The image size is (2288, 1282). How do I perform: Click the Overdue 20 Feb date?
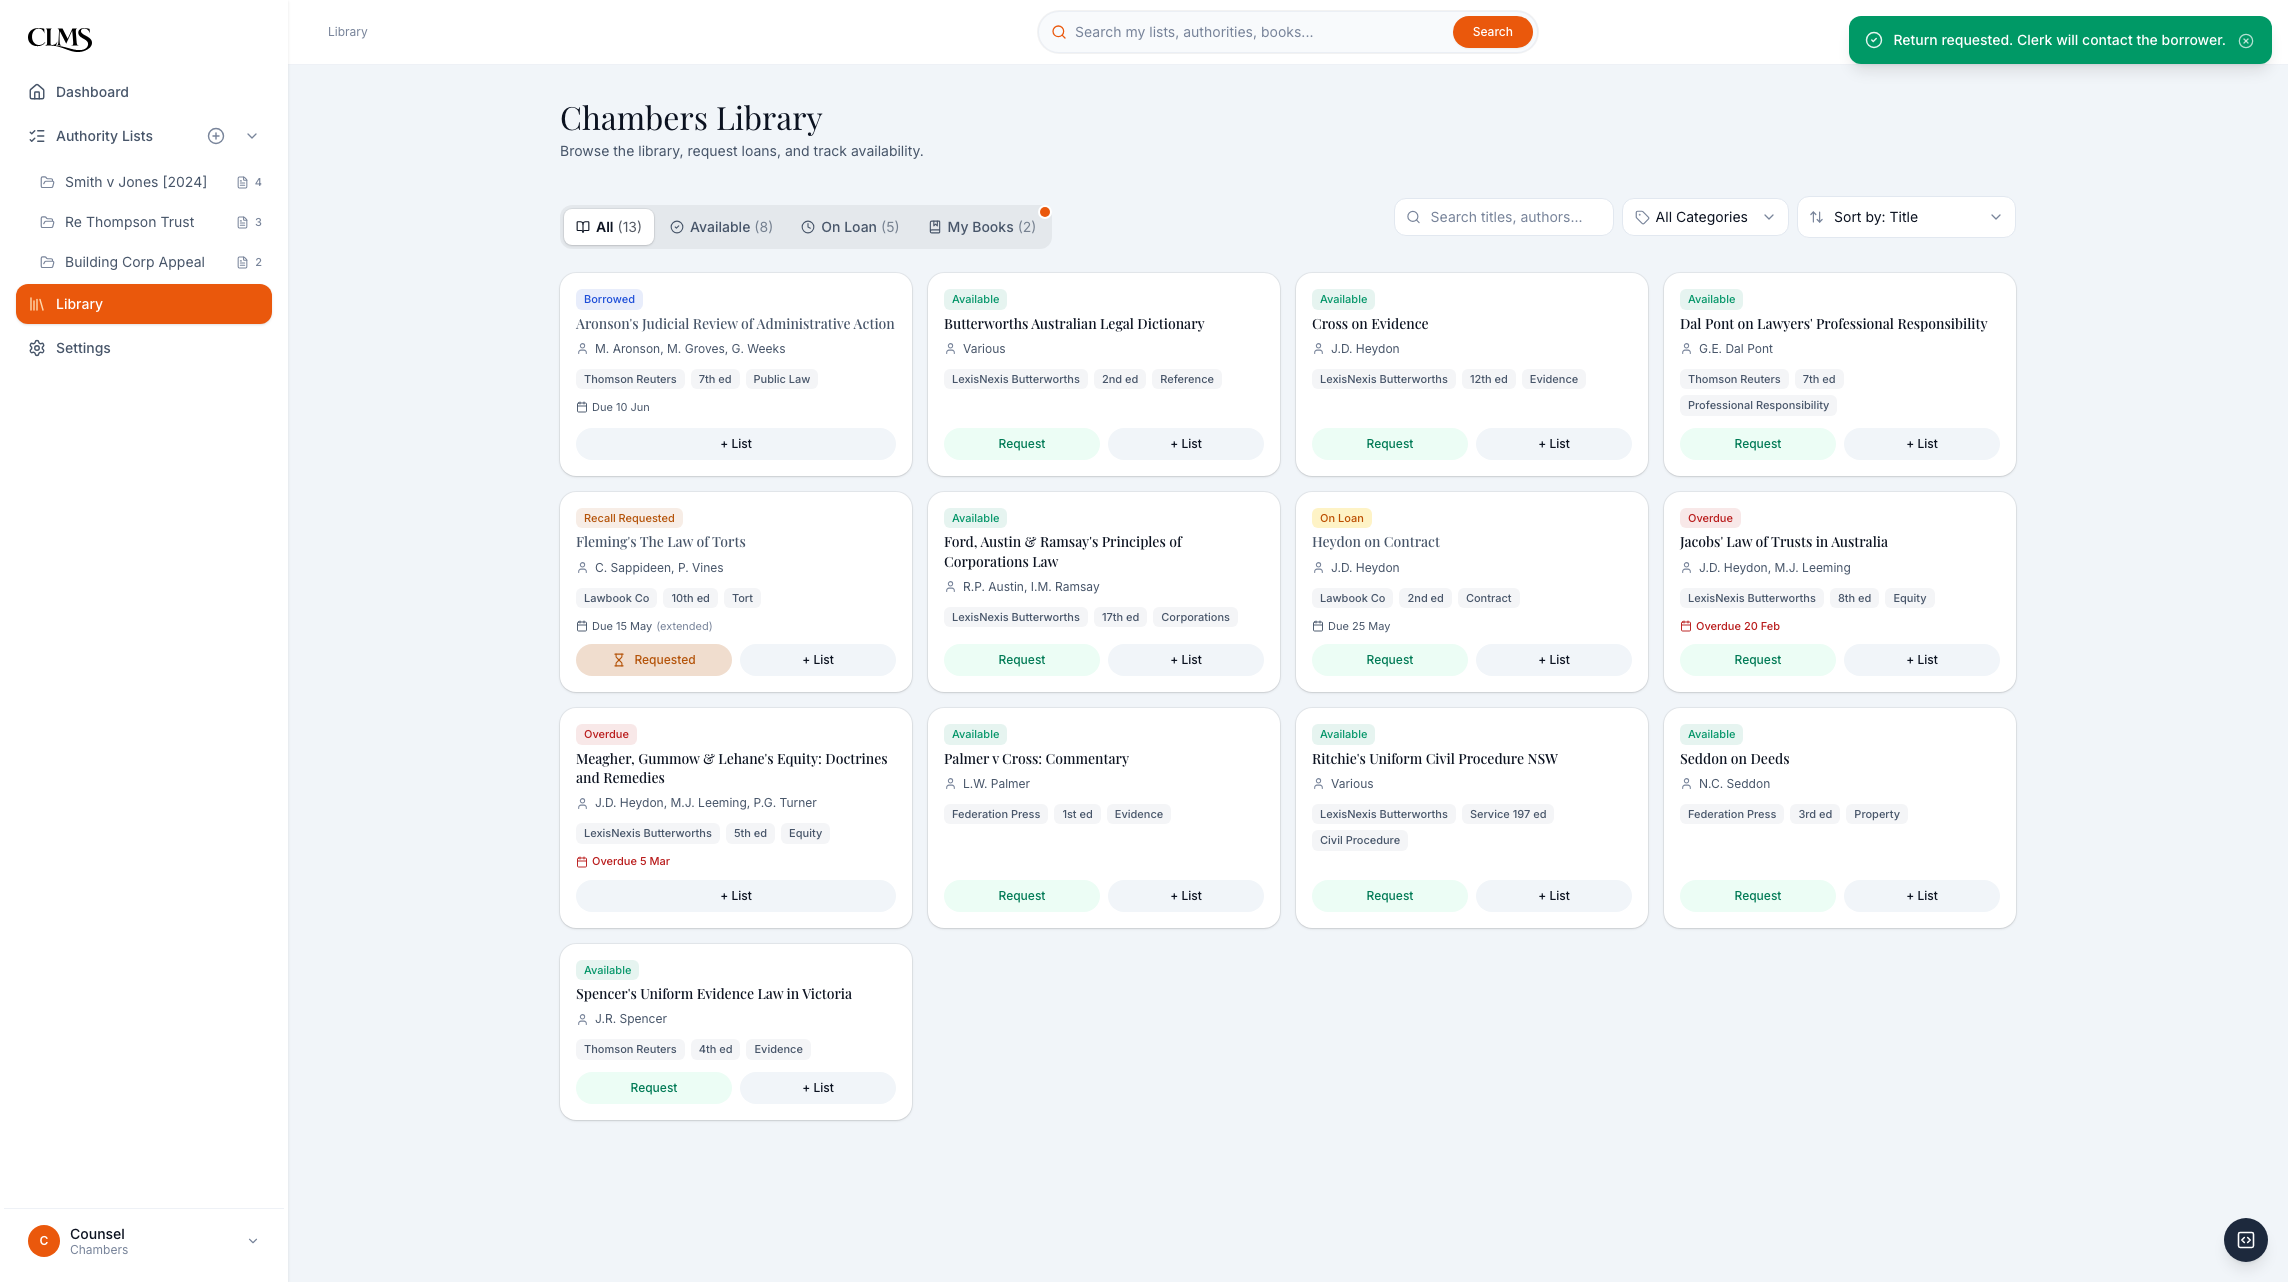[x=1730, y=626]
